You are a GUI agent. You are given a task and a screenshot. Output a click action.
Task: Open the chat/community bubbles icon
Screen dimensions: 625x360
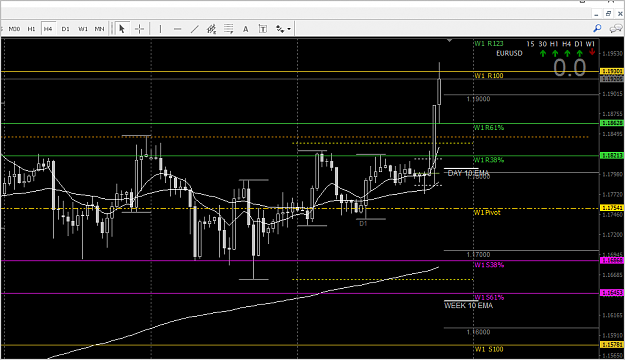(615, 28)
